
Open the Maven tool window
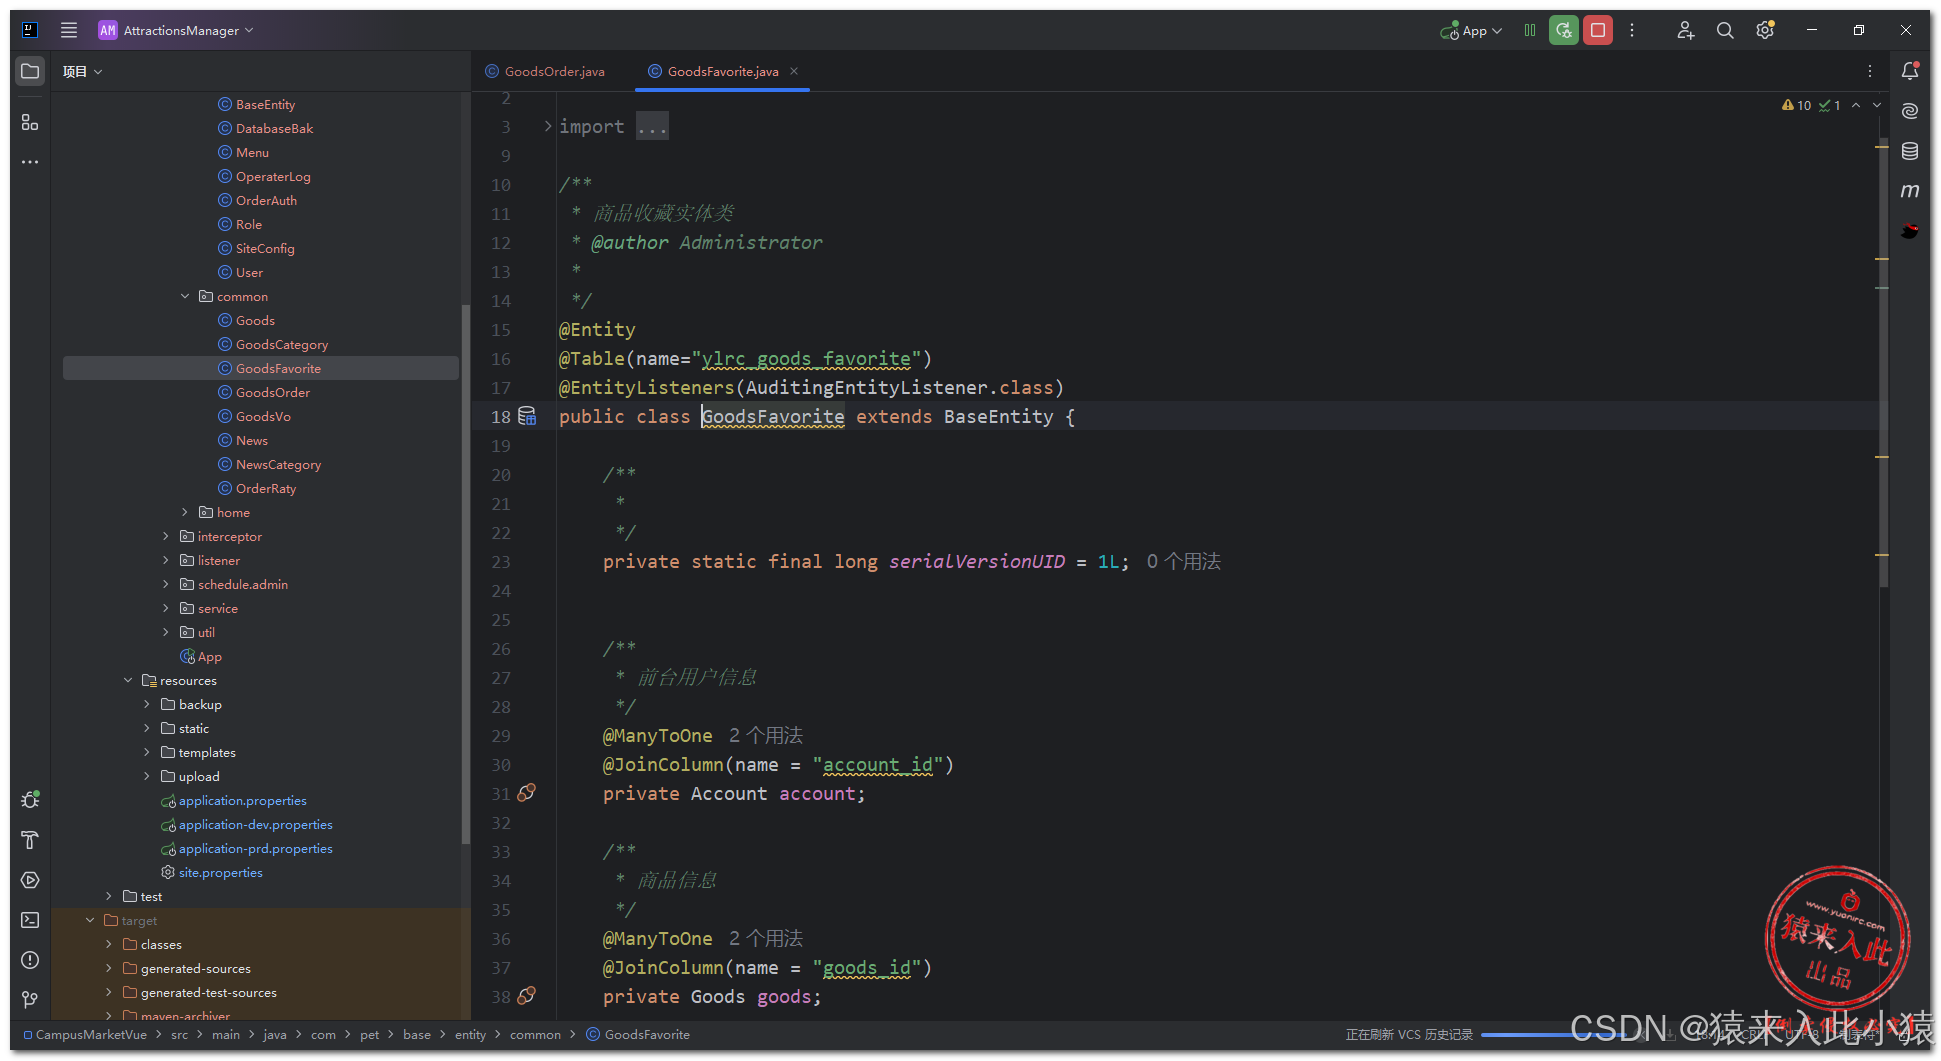[x=1910, y=191]
